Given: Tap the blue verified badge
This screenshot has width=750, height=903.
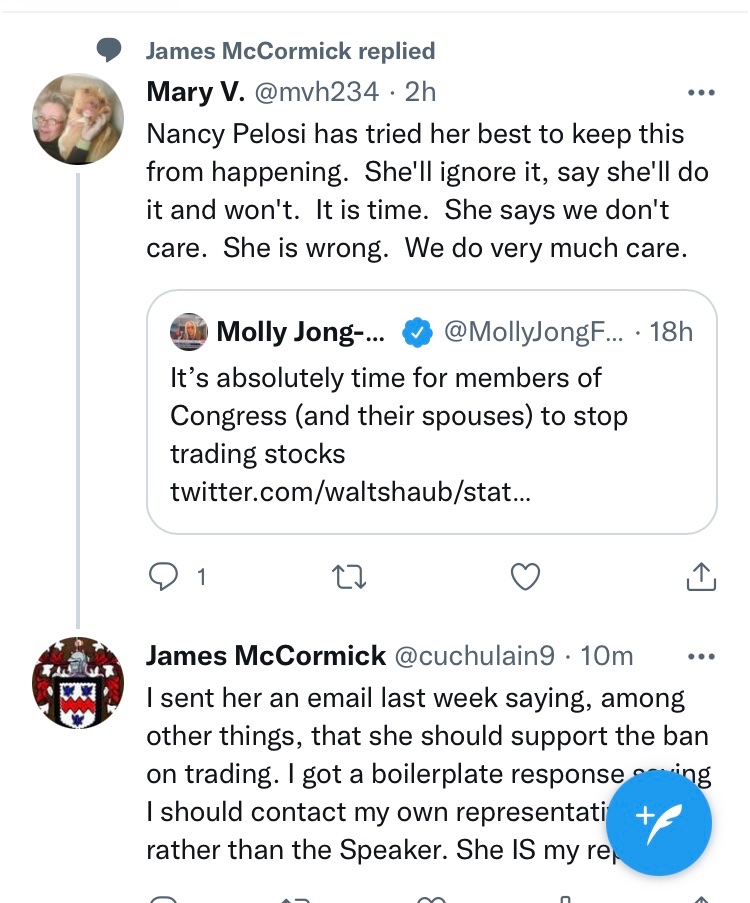Looking at the screenshot, I should click(x=416, y=333).
